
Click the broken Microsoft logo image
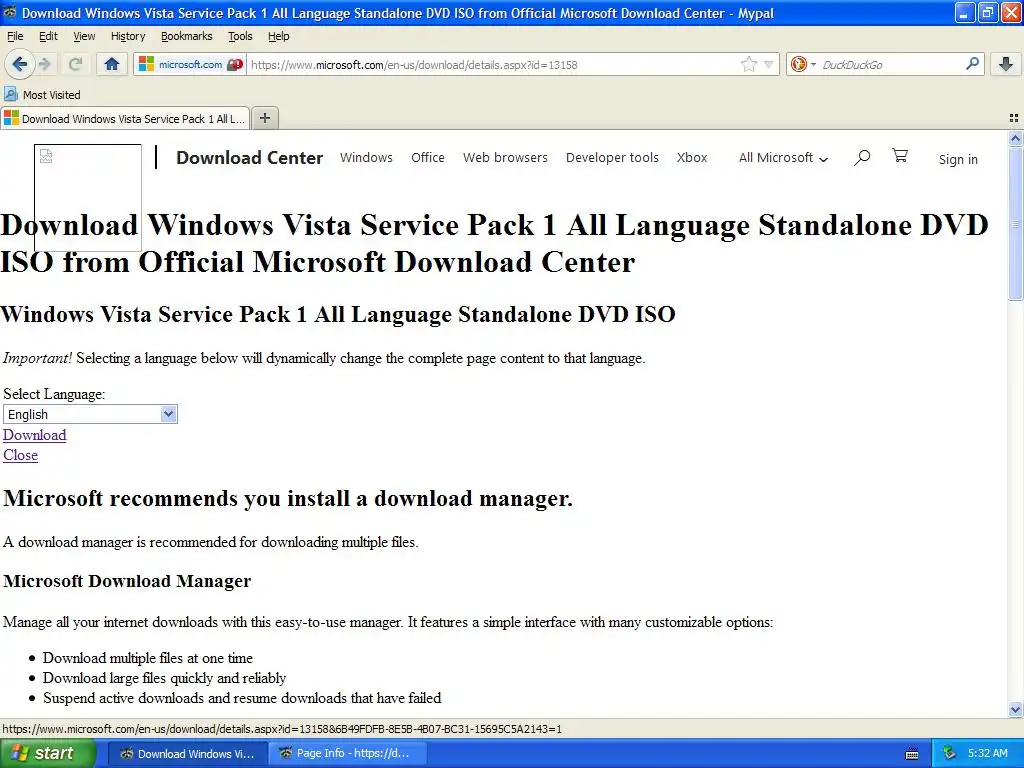point(88,198)
